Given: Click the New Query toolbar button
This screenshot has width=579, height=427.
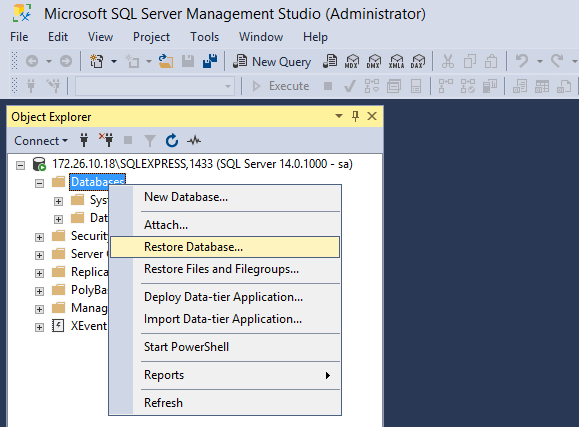Looking at the screenshot, I should [x=272, y=61].
